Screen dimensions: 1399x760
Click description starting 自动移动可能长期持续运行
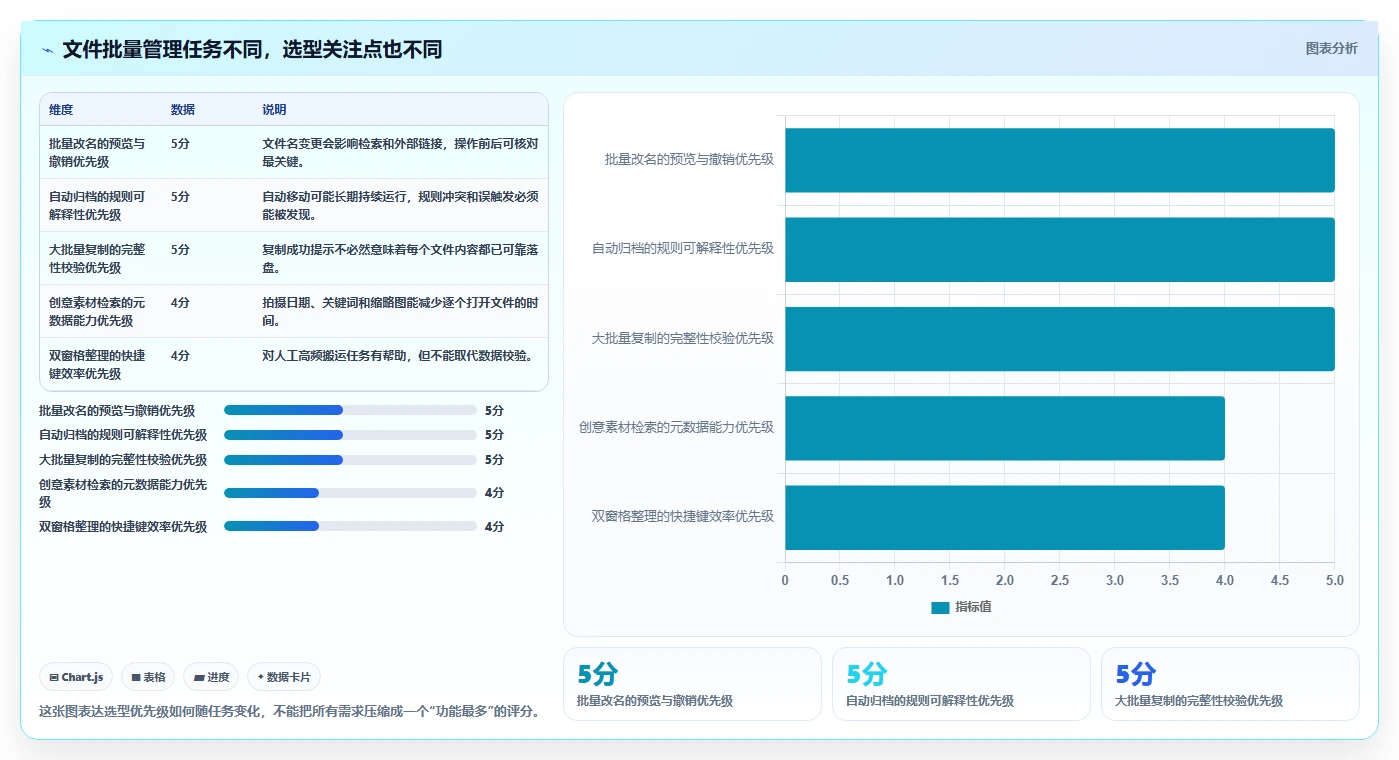[400, 205]
